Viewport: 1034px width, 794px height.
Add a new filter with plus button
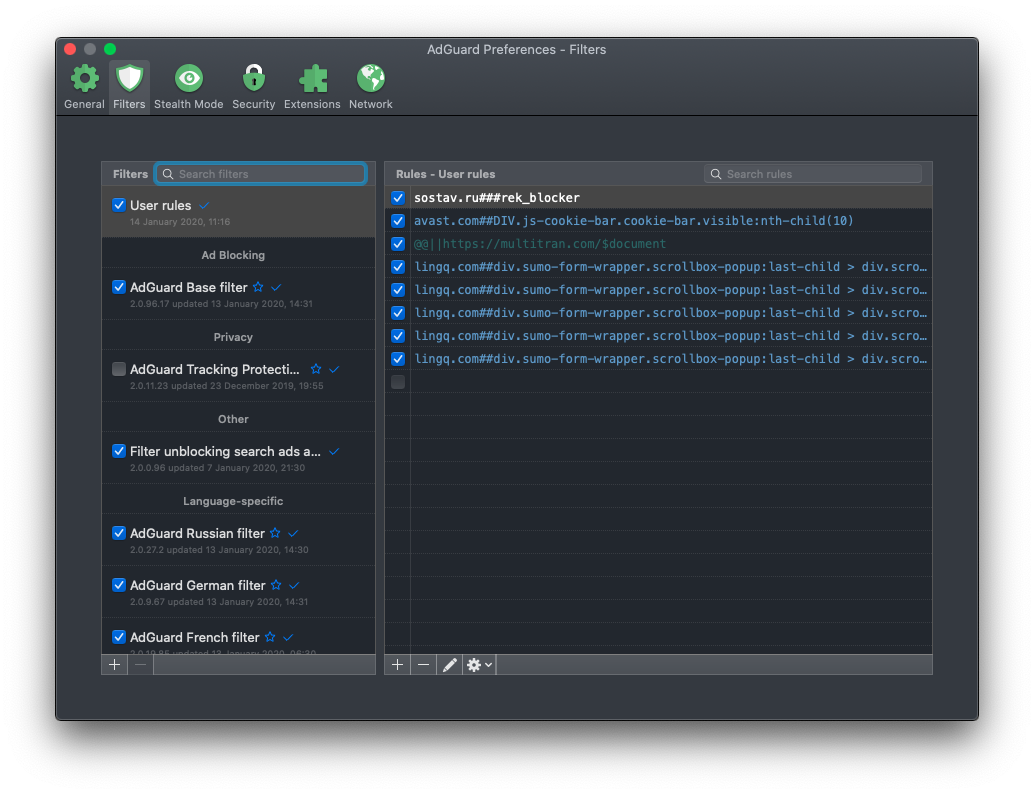(114, 665)
